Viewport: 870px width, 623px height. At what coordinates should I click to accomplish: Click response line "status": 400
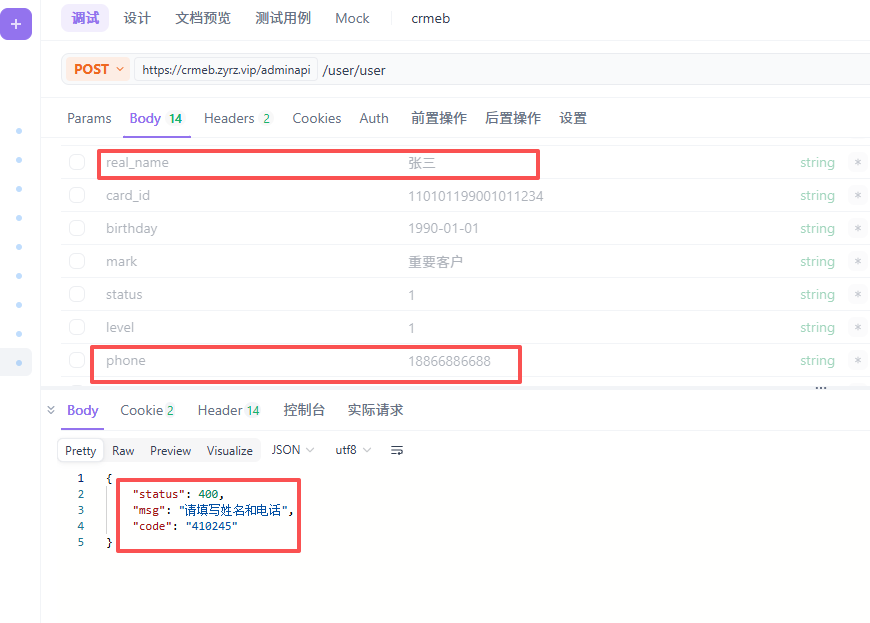pos(178,494)
